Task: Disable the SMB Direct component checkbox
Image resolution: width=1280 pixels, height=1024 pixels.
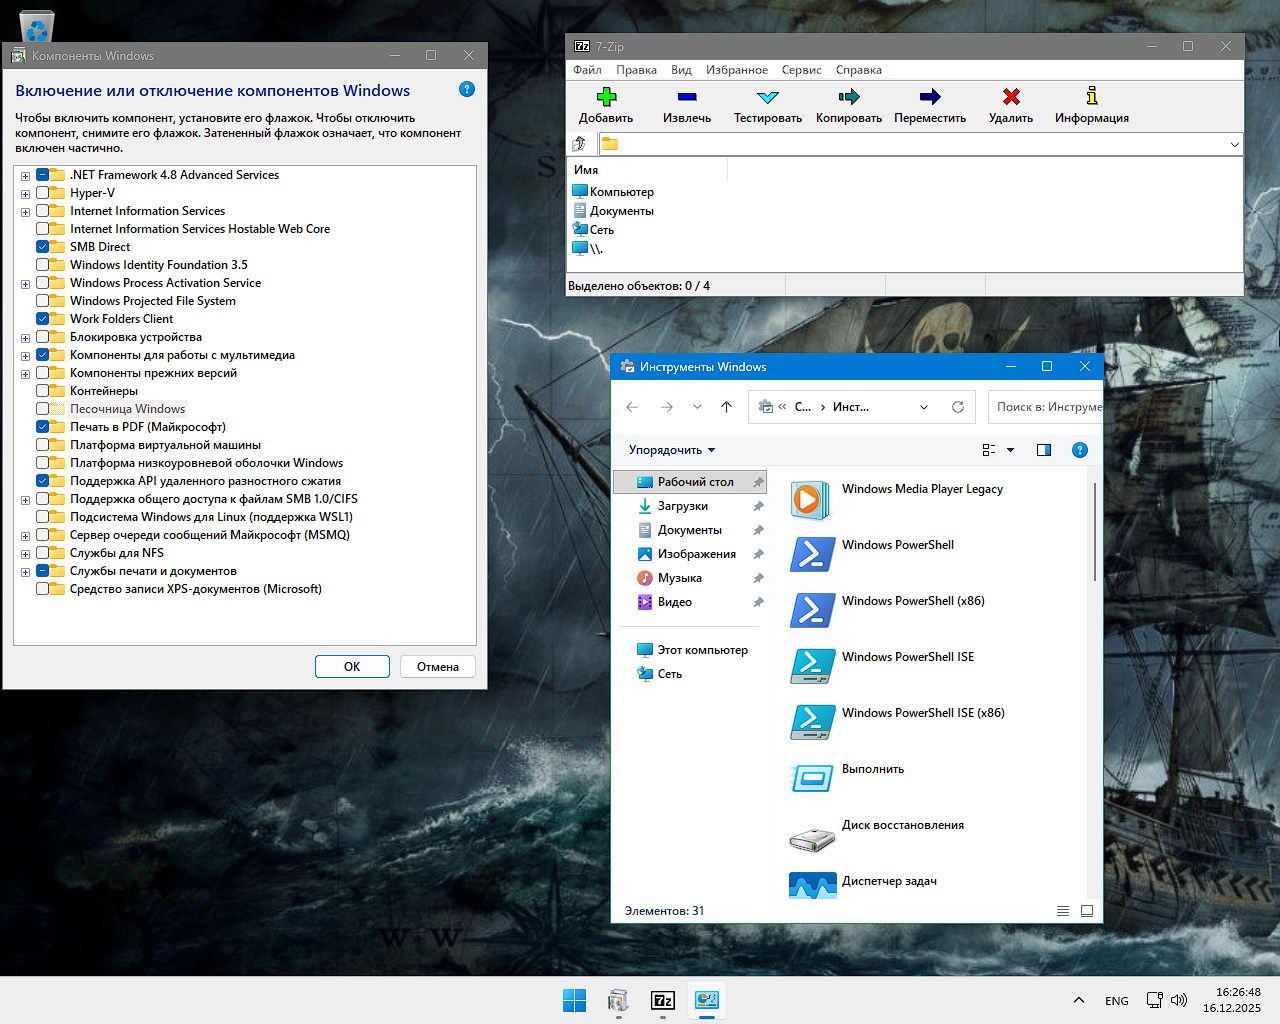Action: (x=43, y=246)
